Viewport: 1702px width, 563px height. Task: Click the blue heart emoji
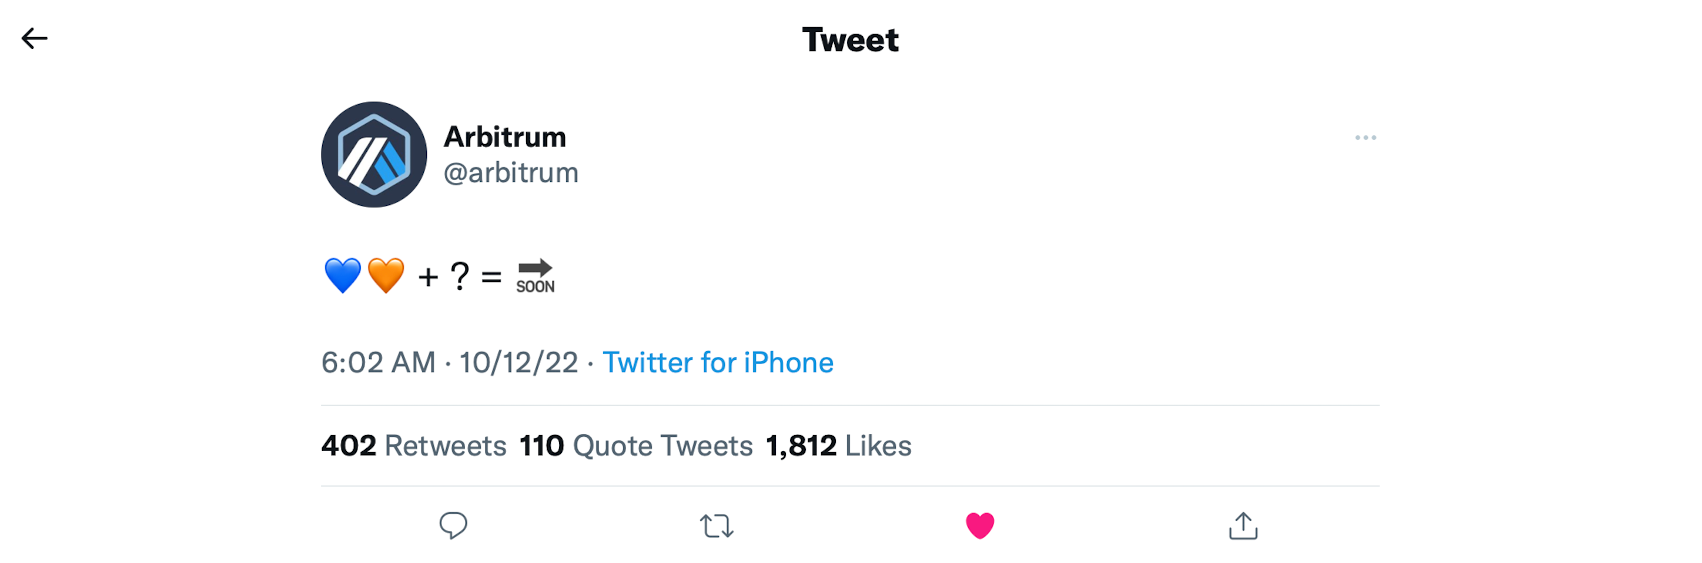tap(343, 275)
